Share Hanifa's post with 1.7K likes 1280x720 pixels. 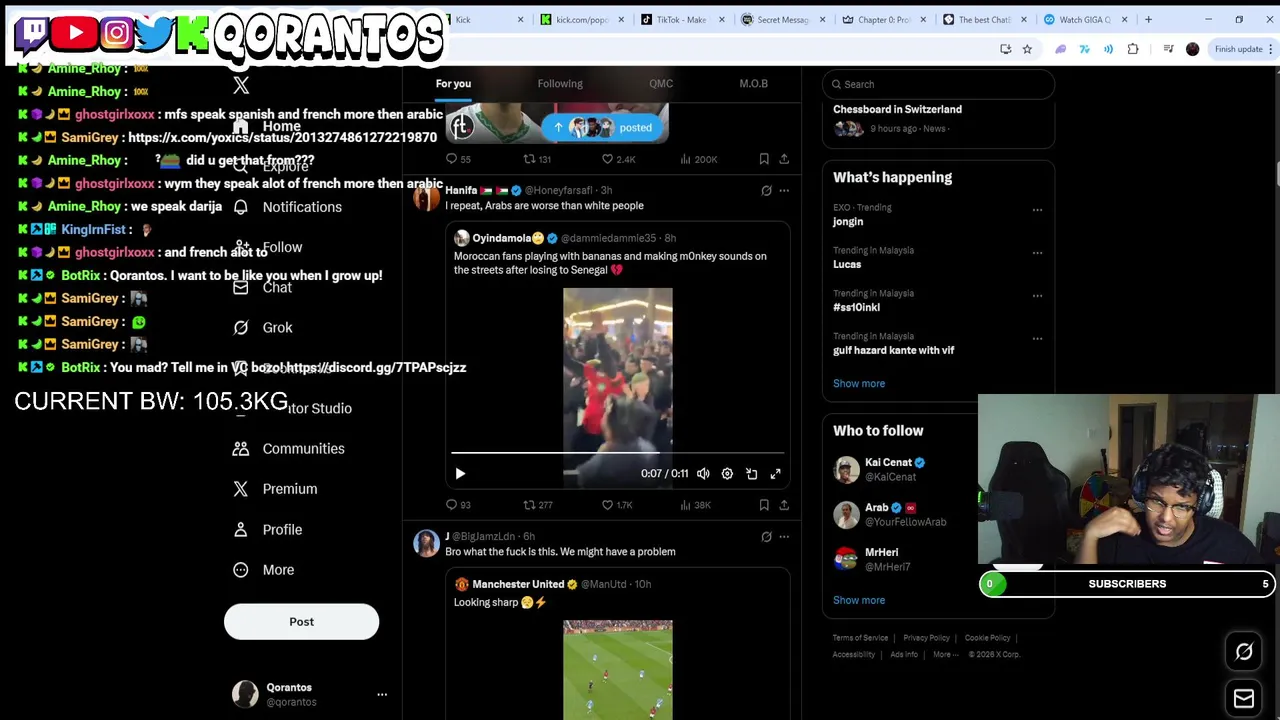[x=784, y=505]
